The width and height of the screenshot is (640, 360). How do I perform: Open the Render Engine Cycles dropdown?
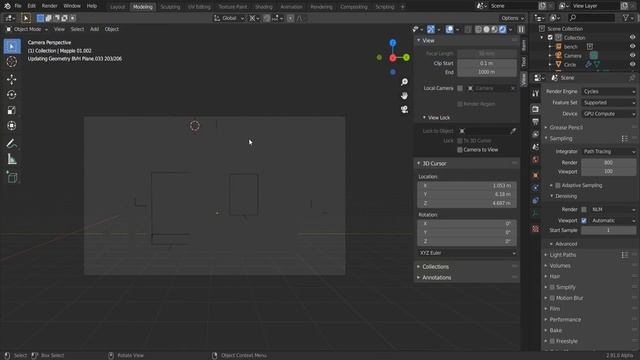pyautogui.click(x=609, y=91)
